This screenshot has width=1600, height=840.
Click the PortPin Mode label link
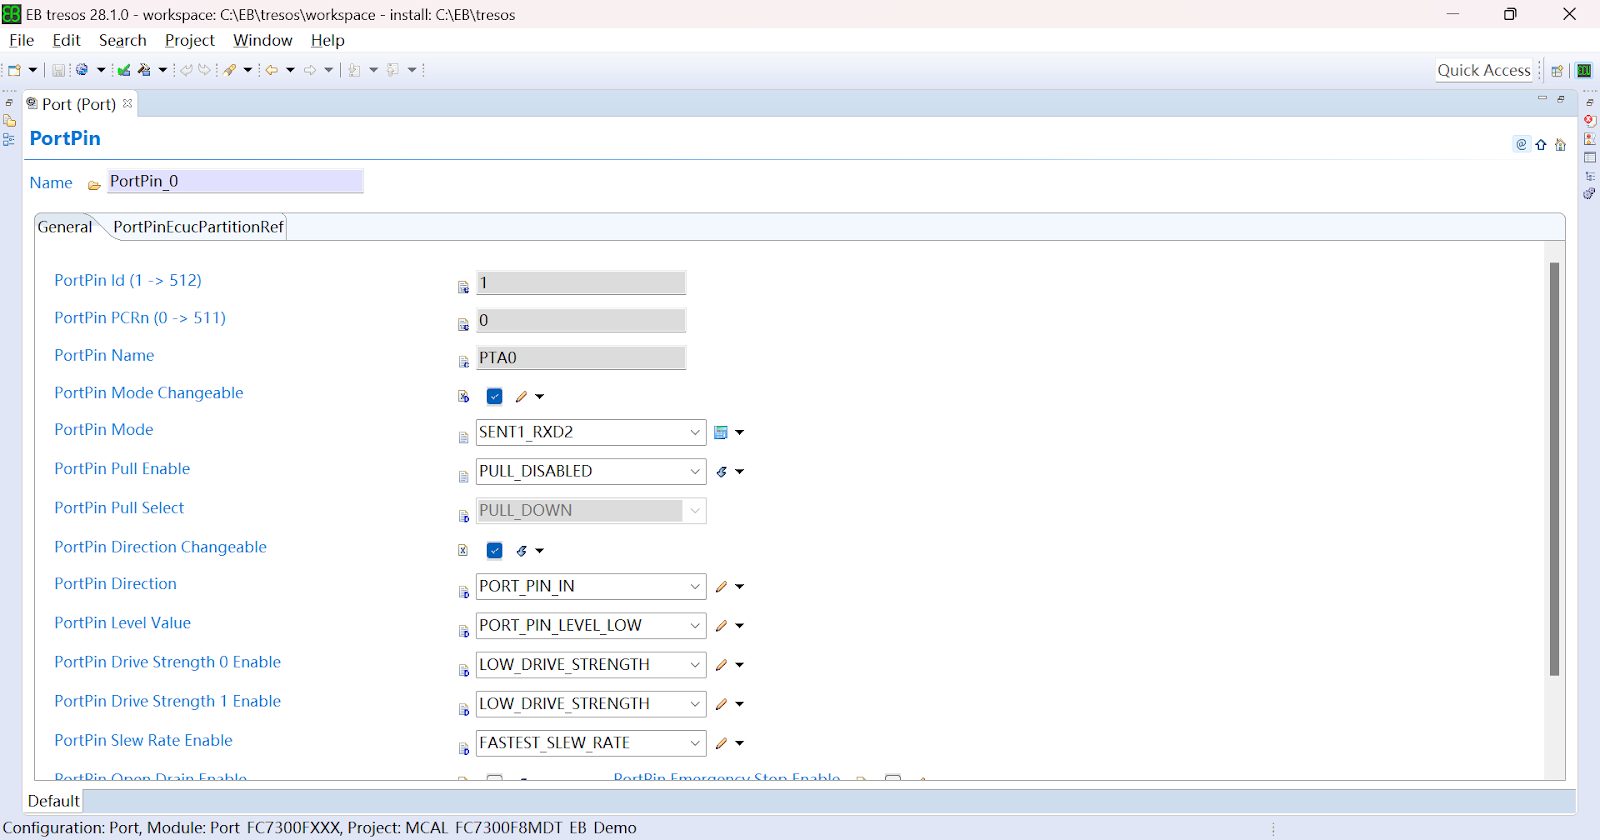click(104, 430)
